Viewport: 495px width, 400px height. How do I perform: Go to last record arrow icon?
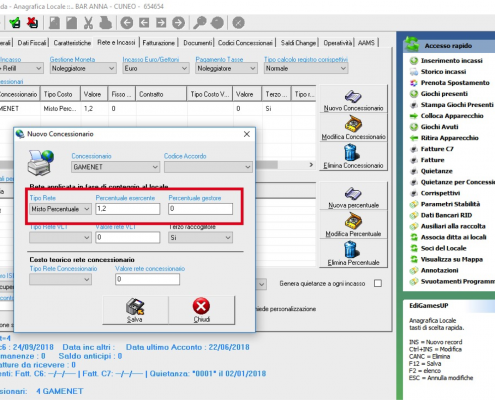click(x=178, y=23)
